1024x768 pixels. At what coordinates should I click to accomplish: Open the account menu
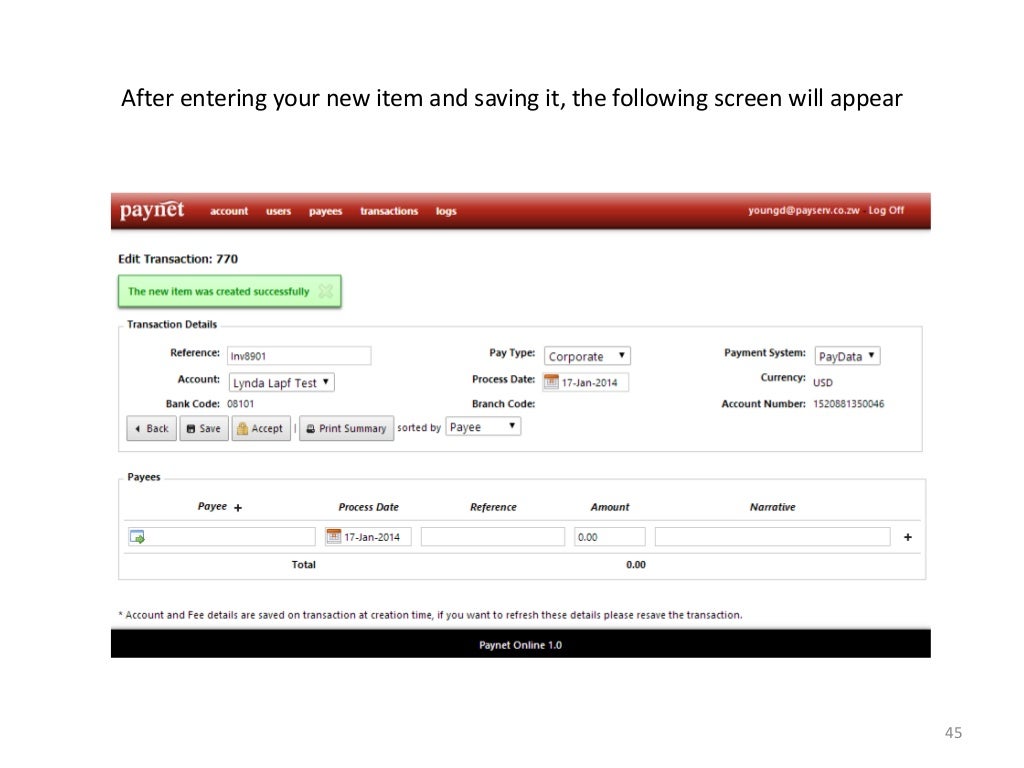[x=229, y=211]
